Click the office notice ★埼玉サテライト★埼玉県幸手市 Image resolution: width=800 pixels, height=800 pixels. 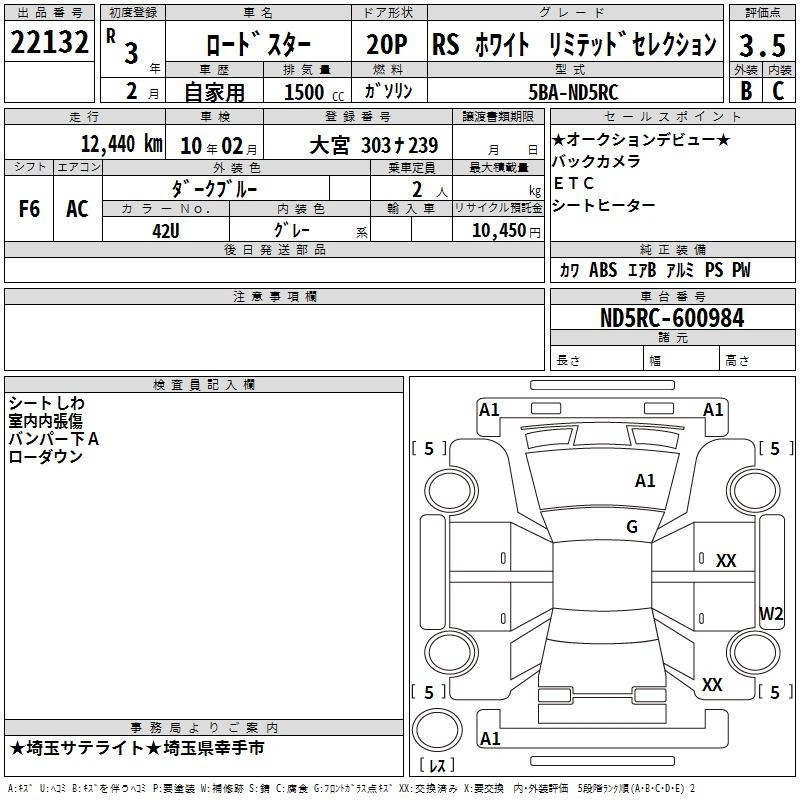[x=137, y=748]
